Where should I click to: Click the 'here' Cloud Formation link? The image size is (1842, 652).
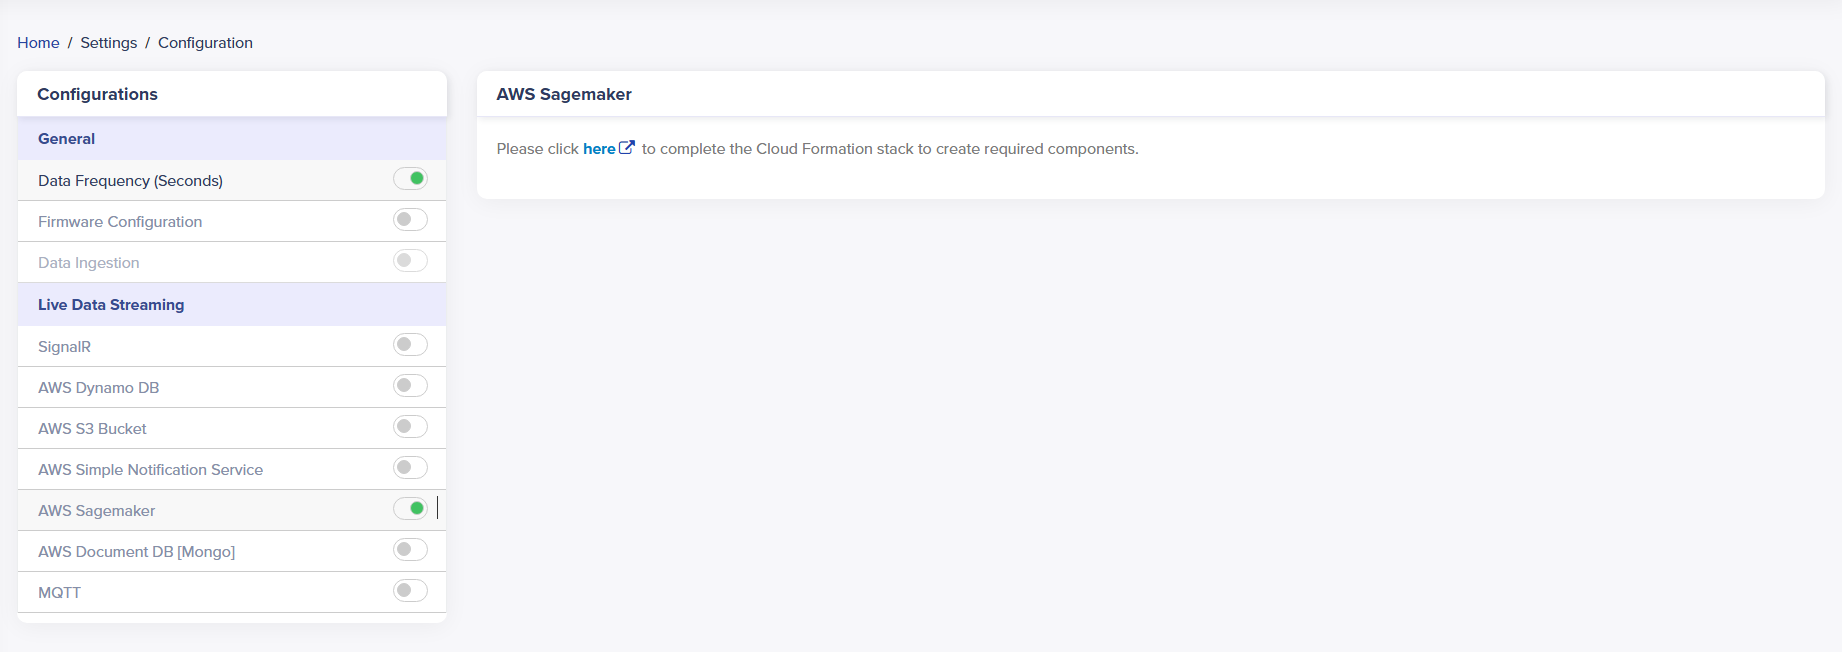click(599, 149)
